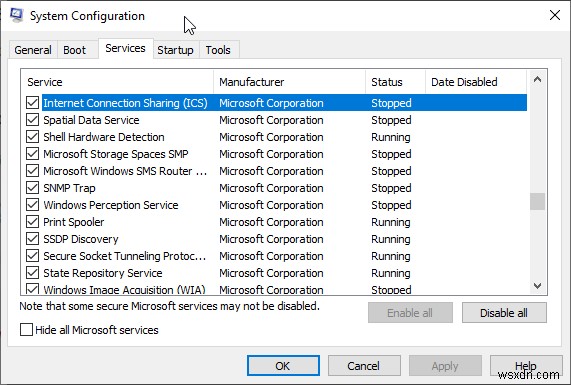Switch to the General tab
Image resolution: width=571 pixels, height=385 pixels.
pos(33,50)
